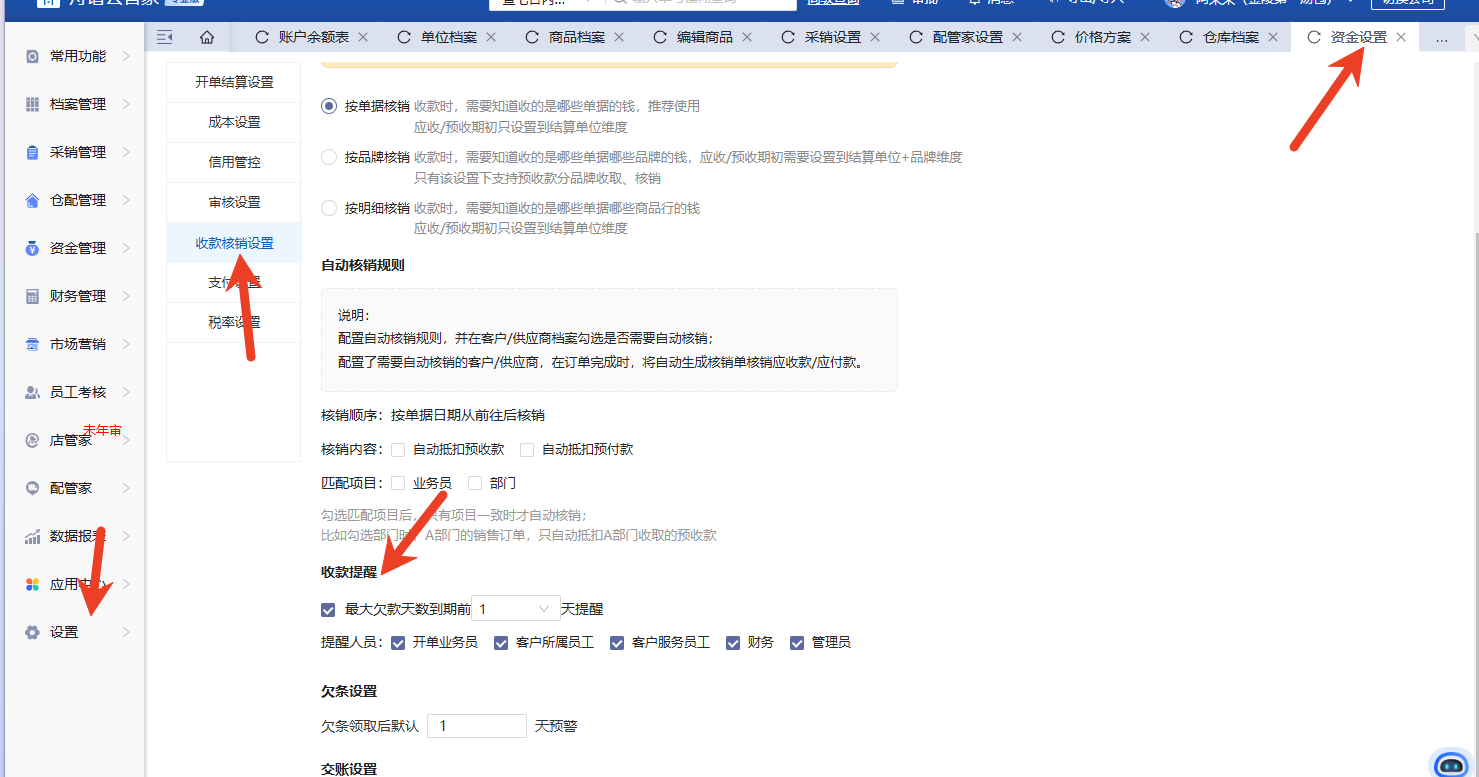Screen dimensions: 1479x777
Task: Select the 按品牌核销 radio option
Action: [x=329, y=157]
